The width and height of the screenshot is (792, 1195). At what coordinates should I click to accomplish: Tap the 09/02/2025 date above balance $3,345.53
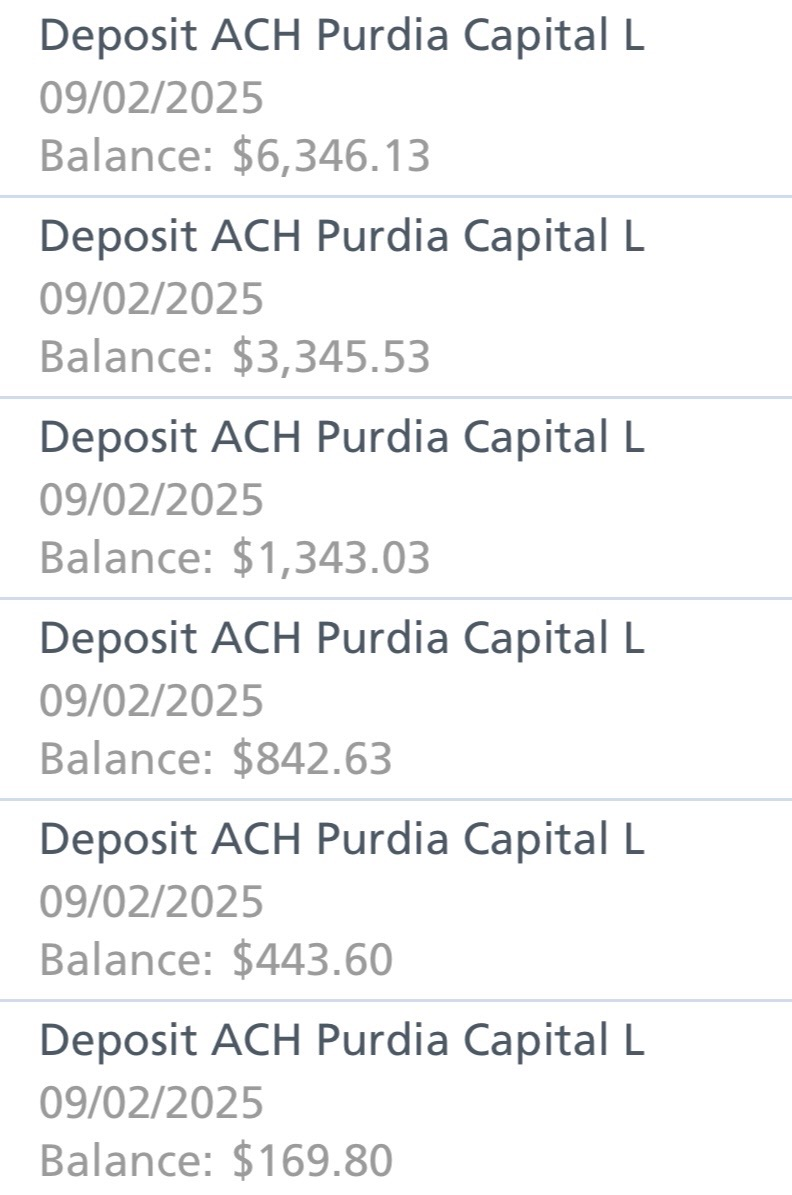point(151,299)
